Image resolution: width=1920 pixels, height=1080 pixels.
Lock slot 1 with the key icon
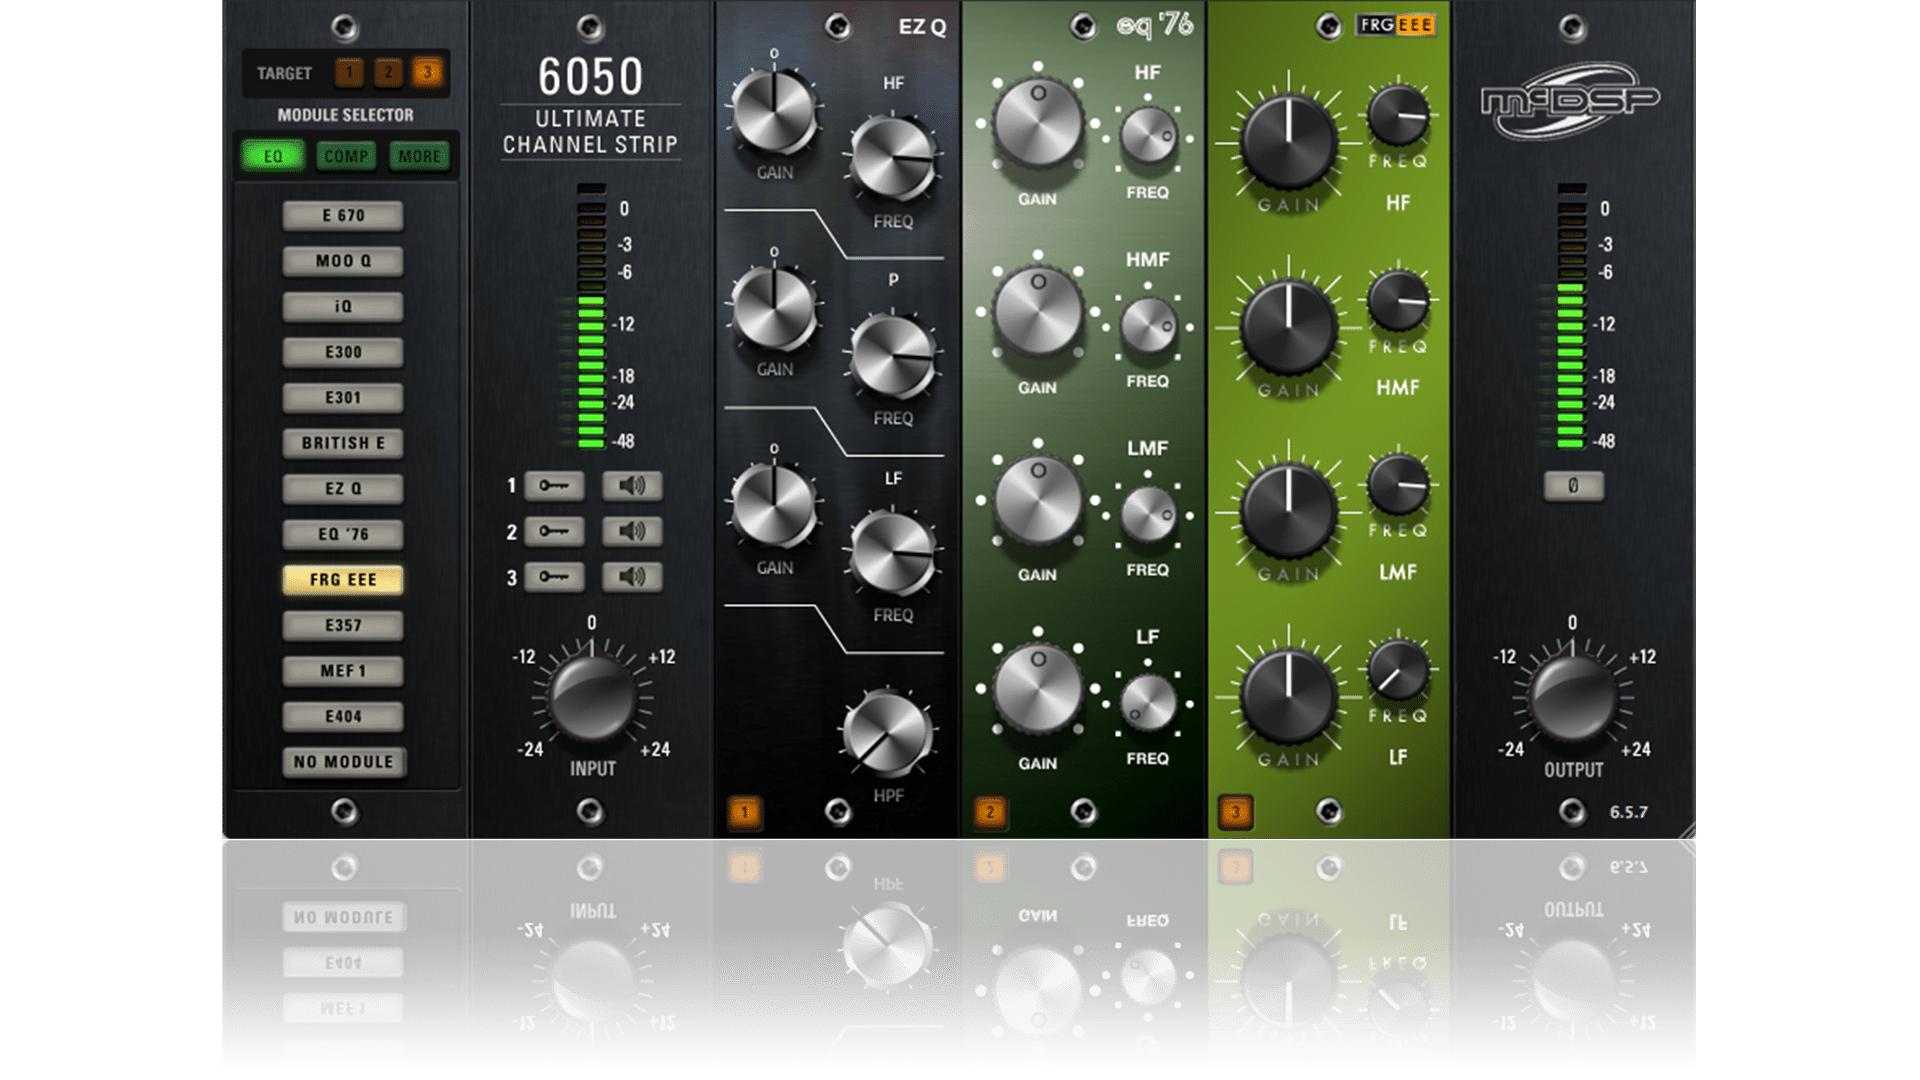point(553,487)
